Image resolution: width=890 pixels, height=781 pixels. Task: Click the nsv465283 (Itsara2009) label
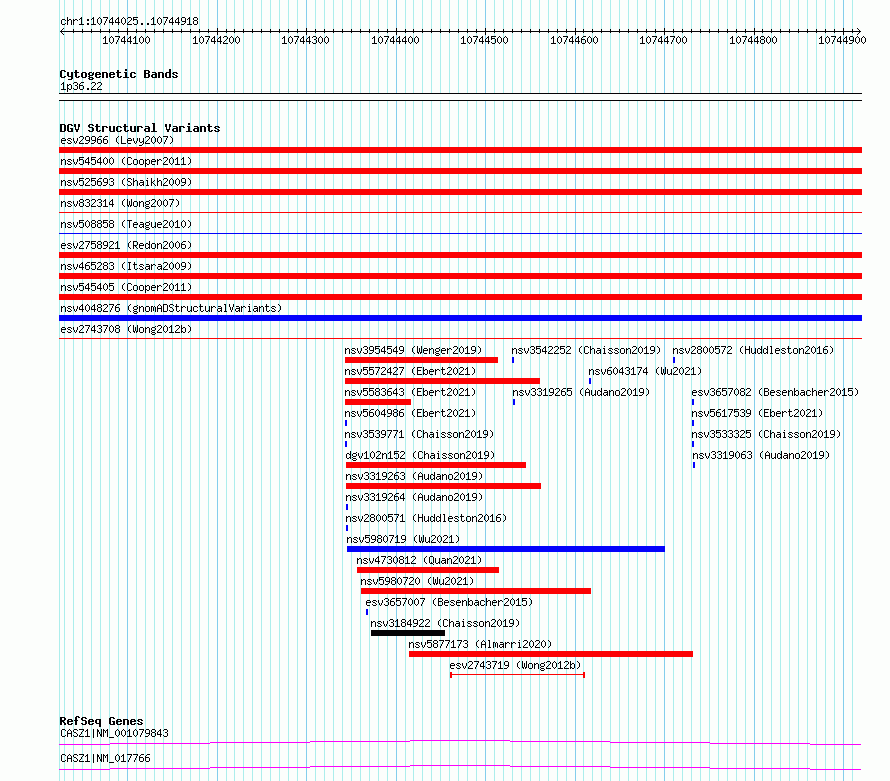click(126, 266)
